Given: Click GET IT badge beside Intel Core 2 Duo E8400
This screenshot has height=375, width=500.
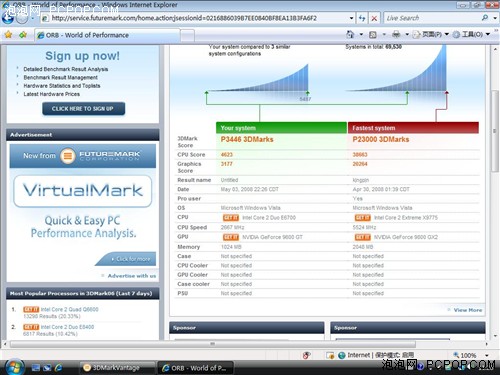Looking at the screenshot, I should (31, 327).
